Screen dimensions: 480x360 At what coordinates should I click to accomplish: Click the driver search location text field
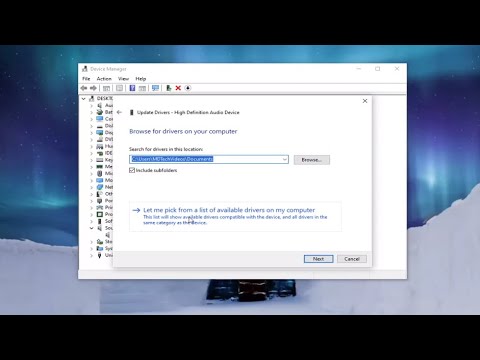tap(206, 159)
